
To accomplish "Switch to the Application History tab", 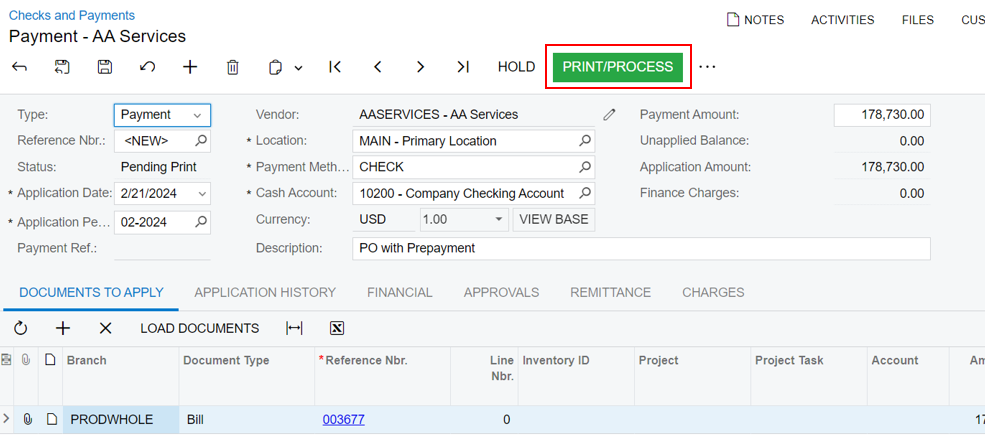I will 265,292.
